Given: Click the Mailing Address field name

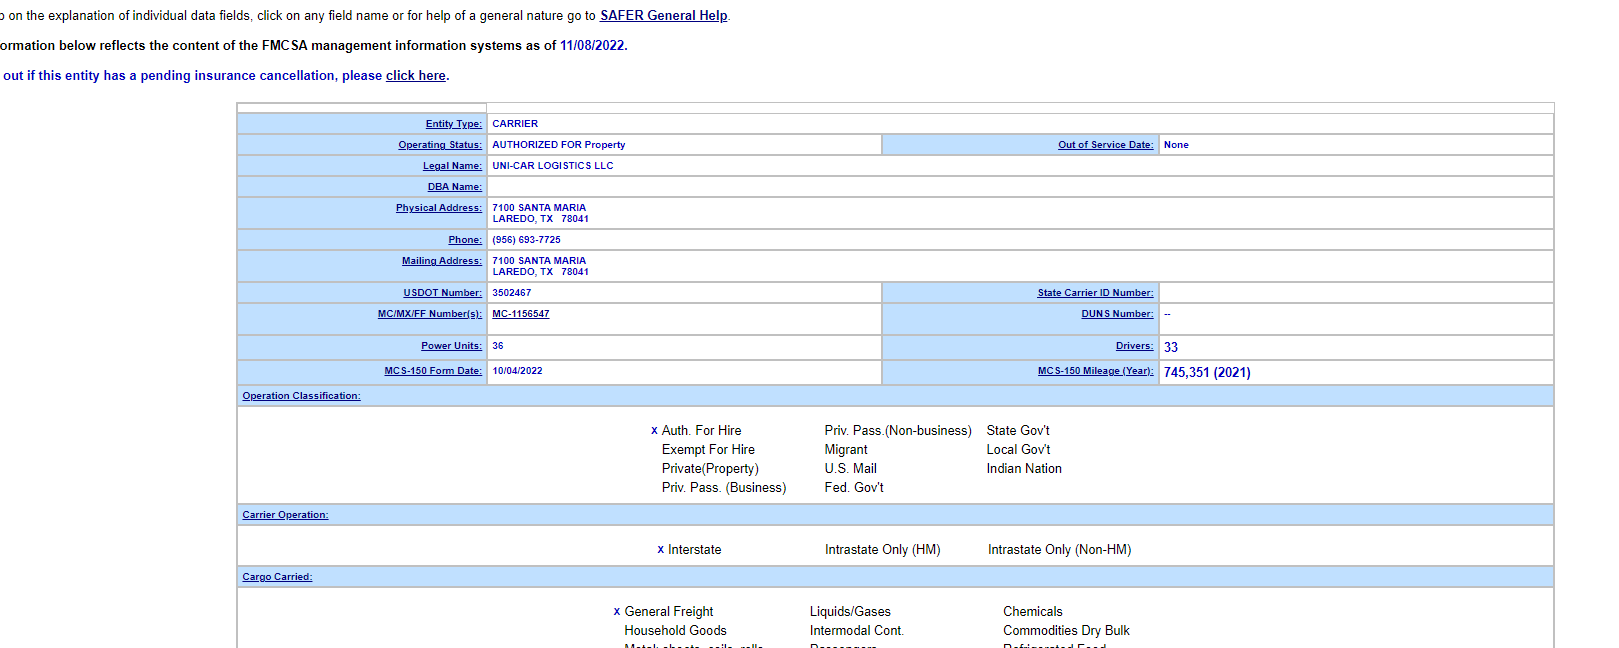Looking at the screenshot, I should (x=442, y=261).
